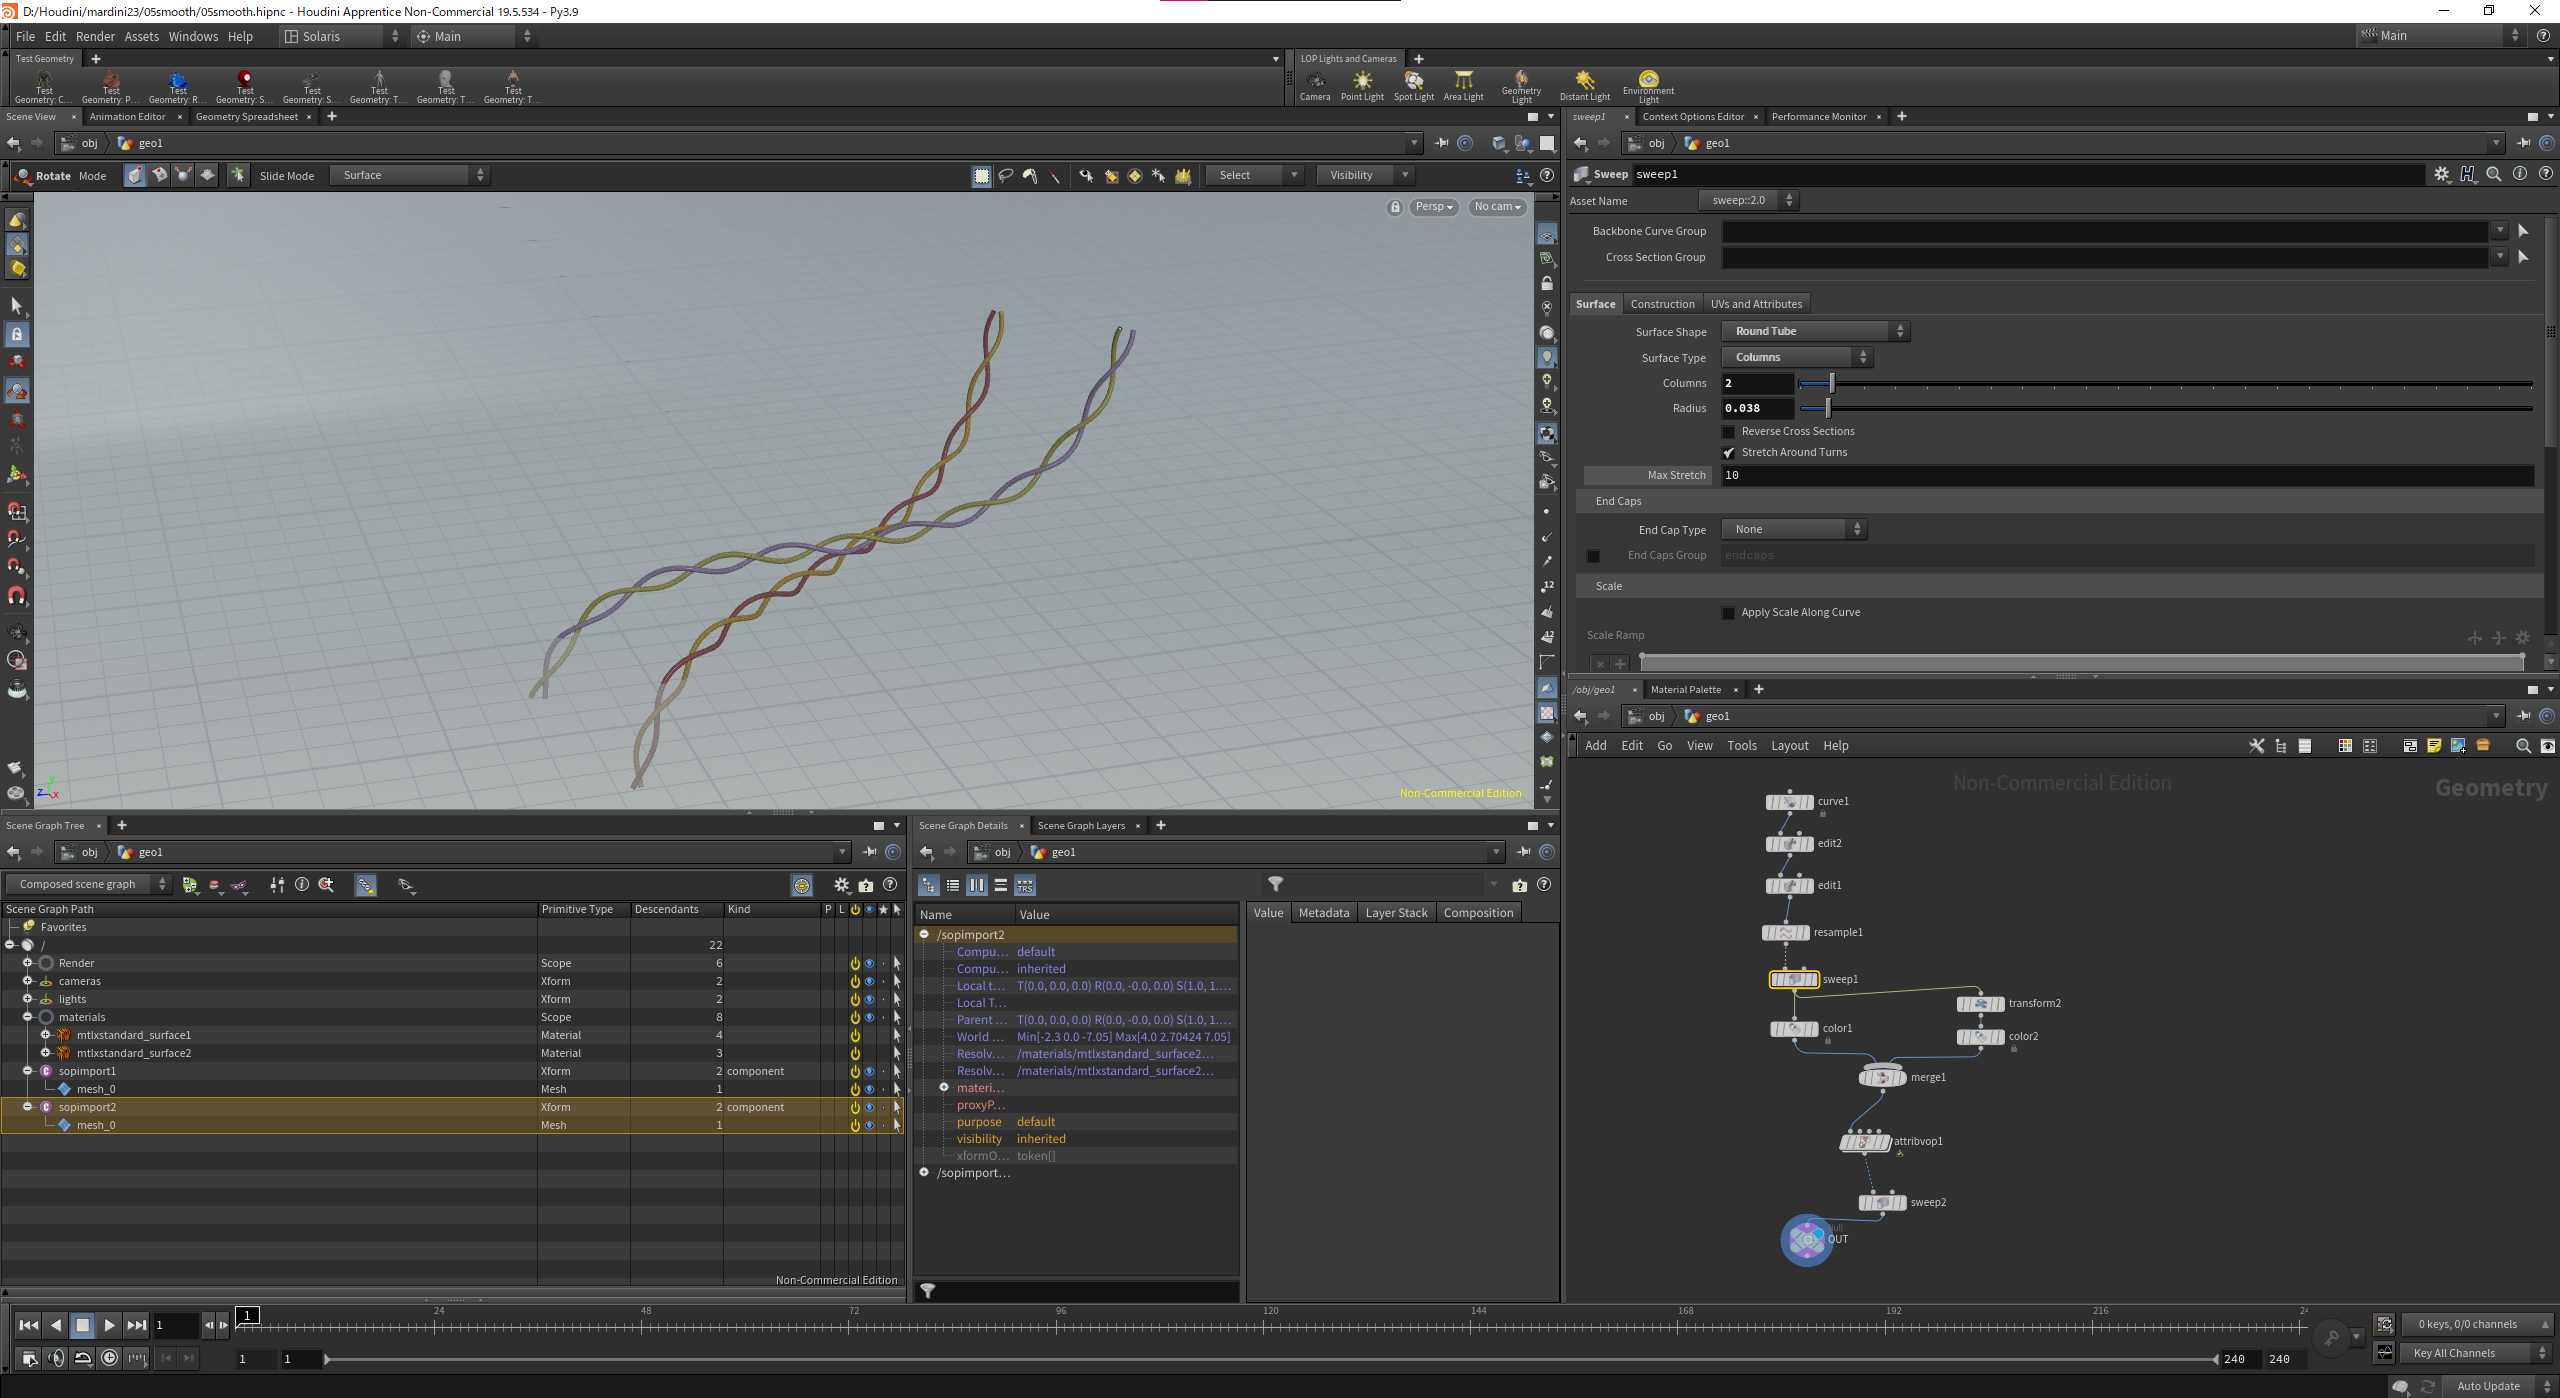Viewport: 2560px width, 1398px height.
Task: Enable Apply Scale Along Curve
Action: click(x=1728, y=613)
